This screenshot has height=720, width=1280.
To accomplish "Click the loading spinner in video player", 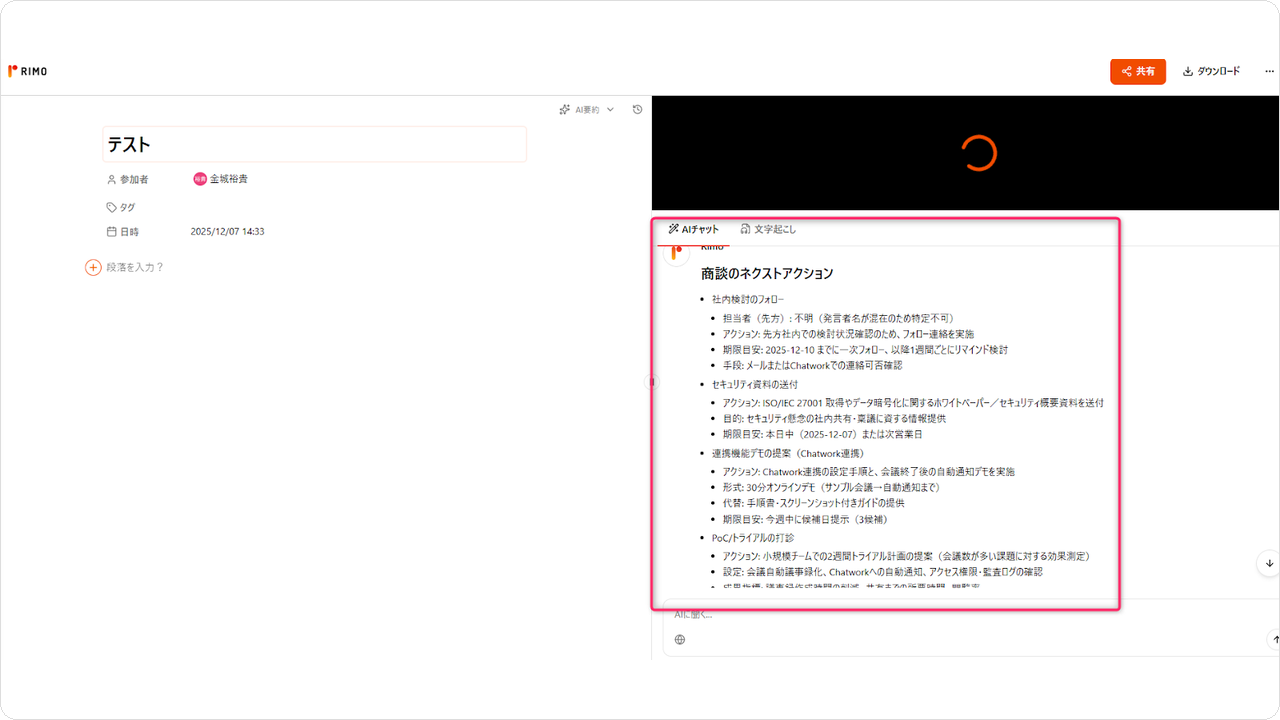I will pyautogui.click(x=978, y=153).
